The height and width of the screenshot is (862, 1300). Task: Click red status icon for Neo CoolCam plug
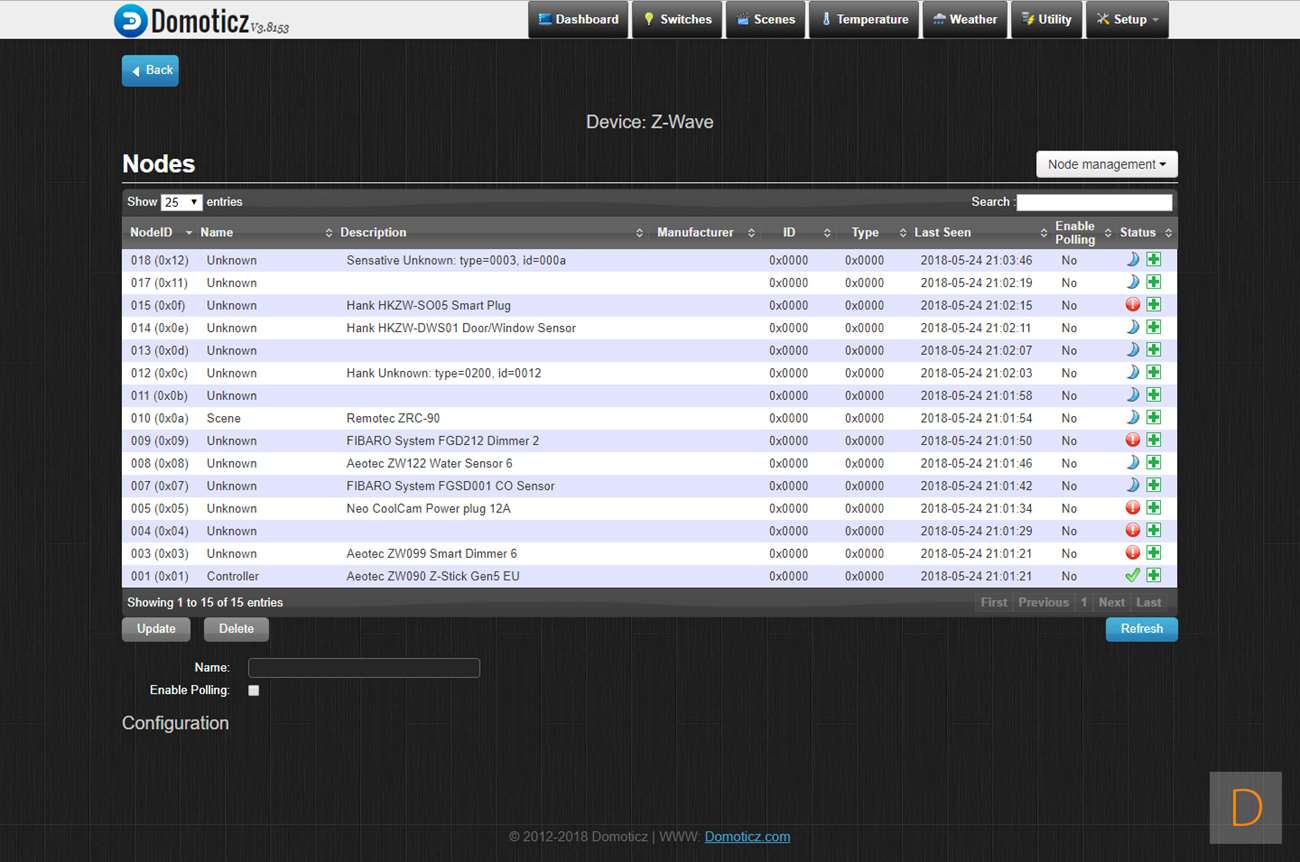point(1132,508)
